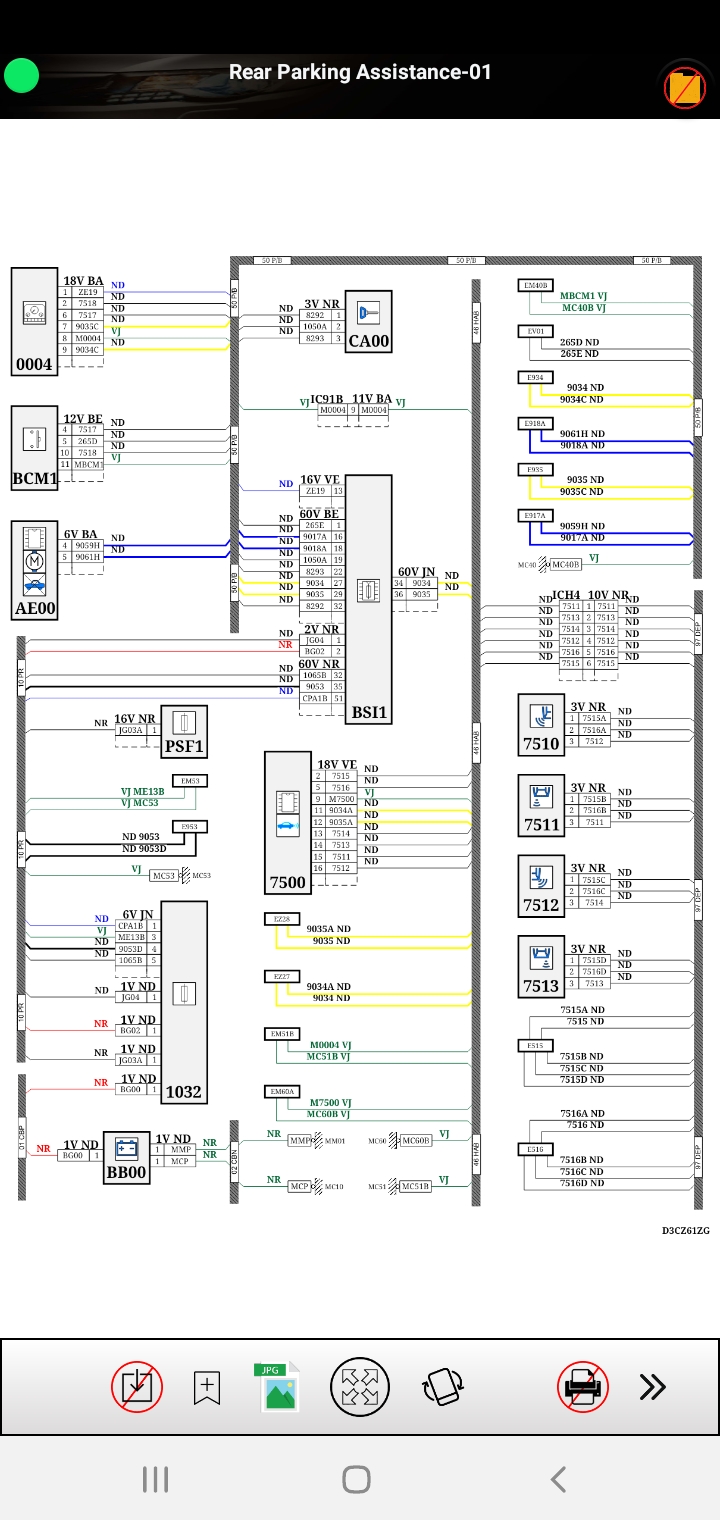Tap the 'IC91B' connector label

[327, 398]
